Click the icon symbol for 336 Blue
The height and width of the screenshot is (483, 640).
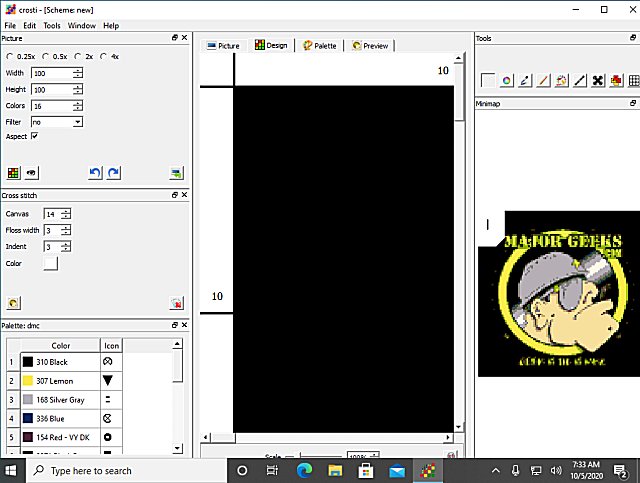(107, 418)
